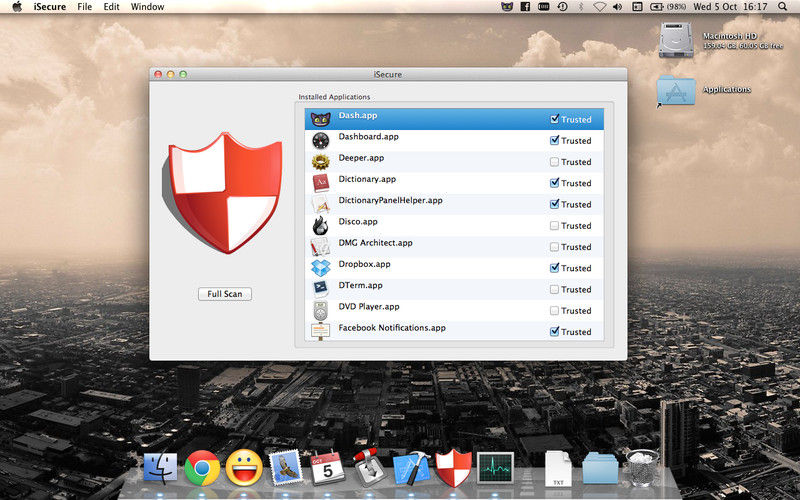The image size is (800, 500).
Task: Select the Dropbox.app icon in list
Action: (x=321, y=267)
